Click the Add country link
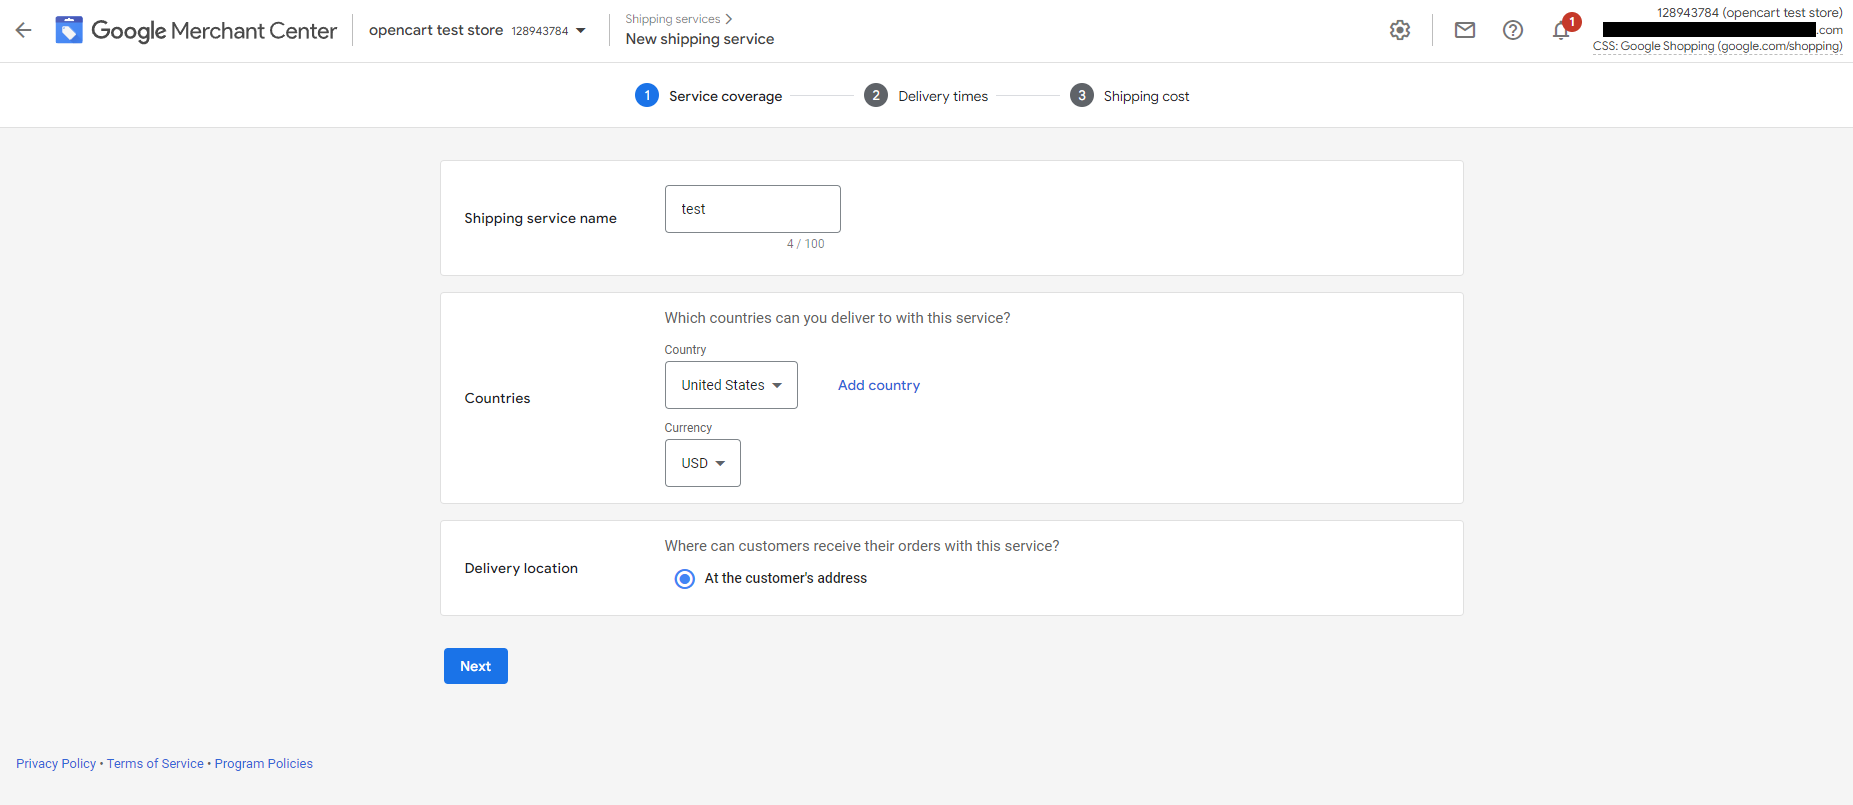The width and height of the screenshot is (1853, 805). (x=879, y=385)
